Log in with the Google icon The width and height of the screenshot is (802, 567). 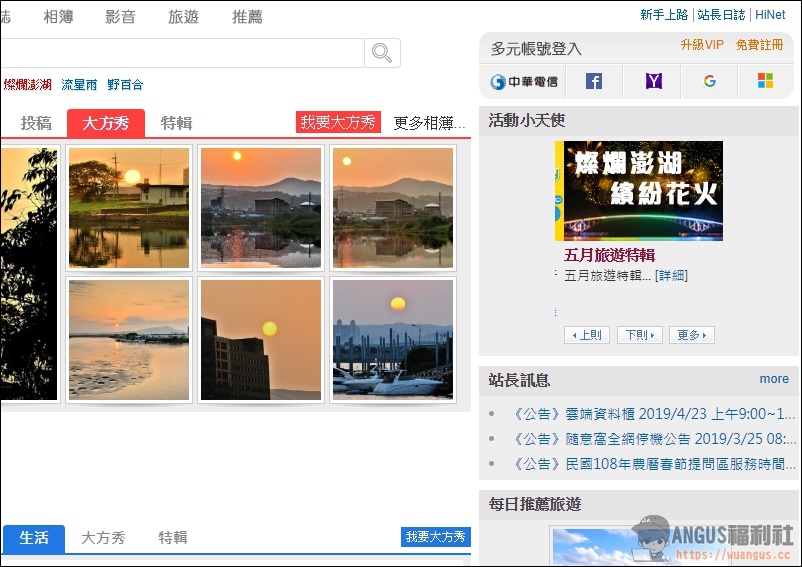(x=710, y=81)
